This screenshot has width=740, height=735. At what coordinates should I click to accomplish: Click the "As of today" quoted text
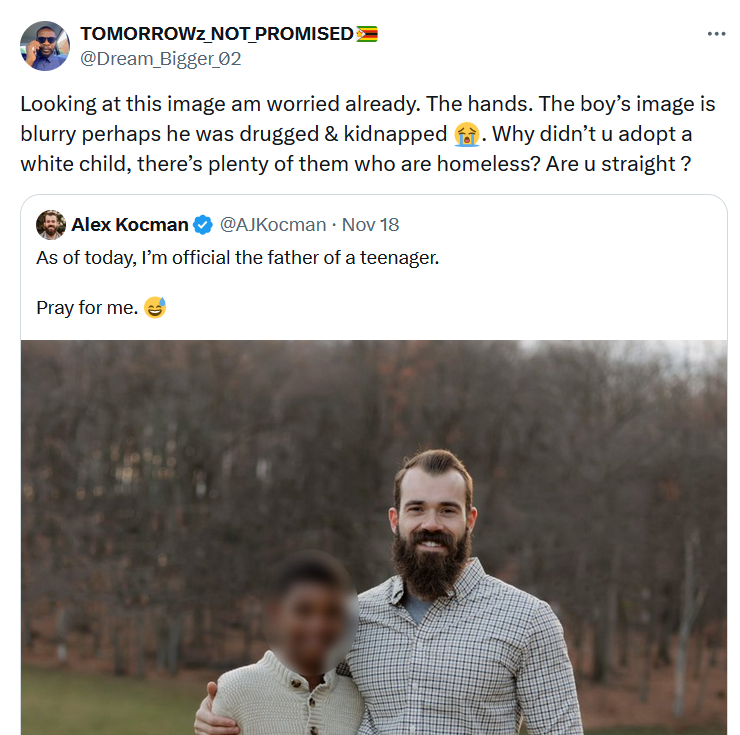(237, 258)
